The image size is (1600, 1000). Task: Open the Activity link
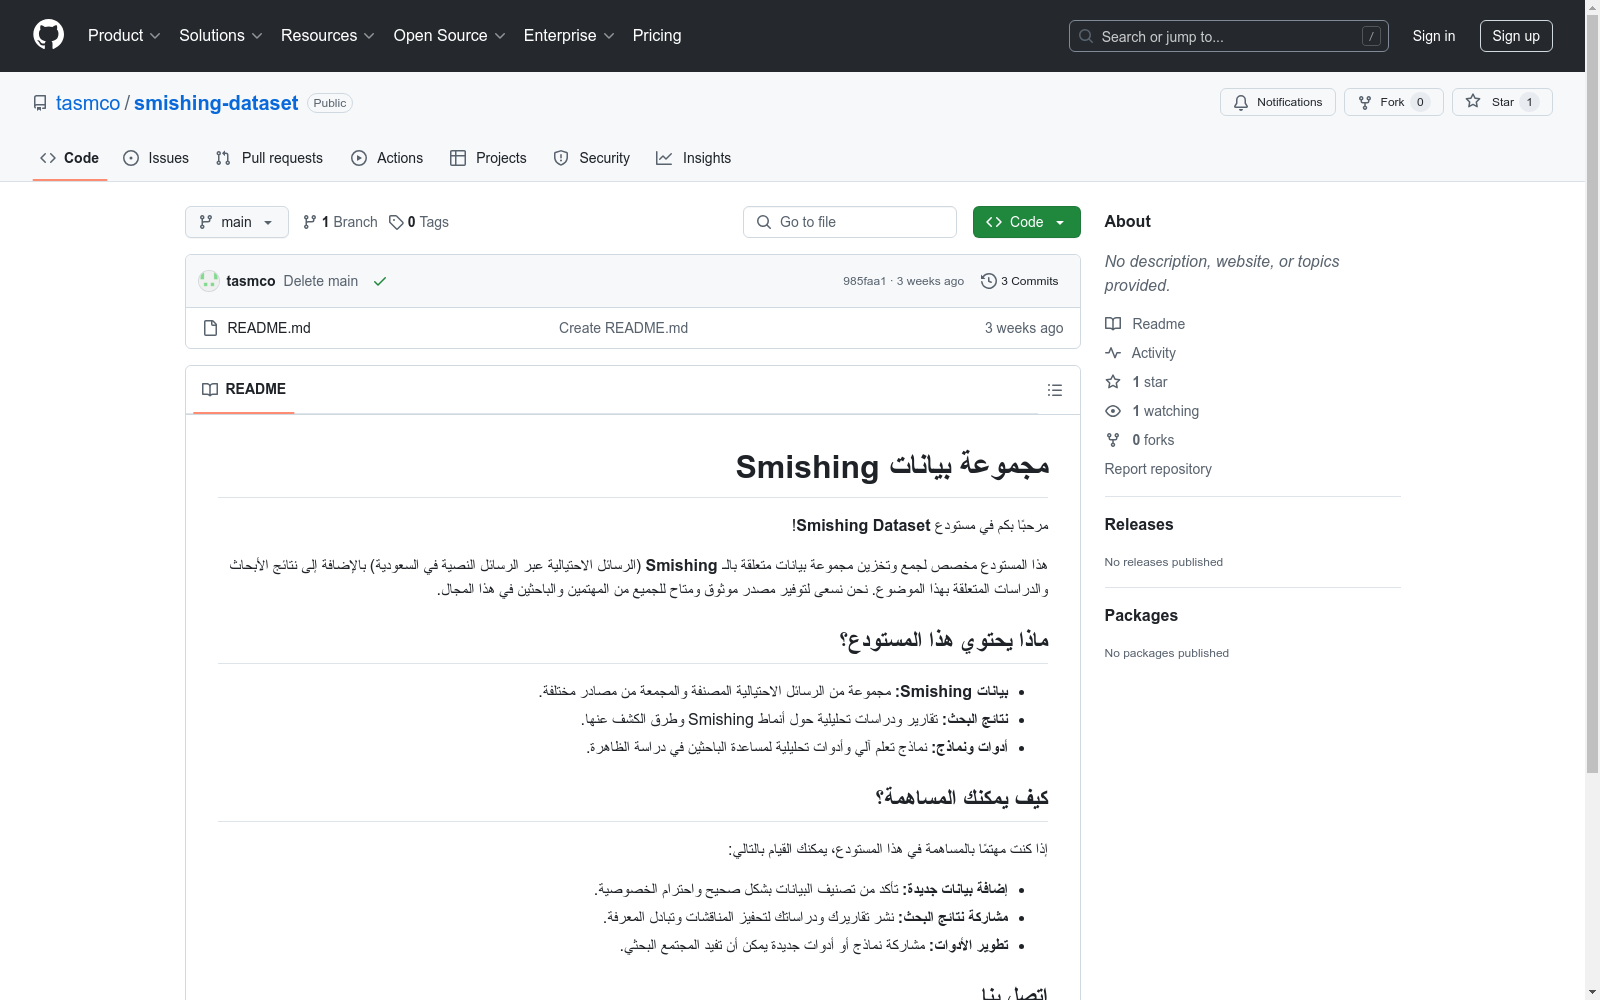coord(1140,353)
